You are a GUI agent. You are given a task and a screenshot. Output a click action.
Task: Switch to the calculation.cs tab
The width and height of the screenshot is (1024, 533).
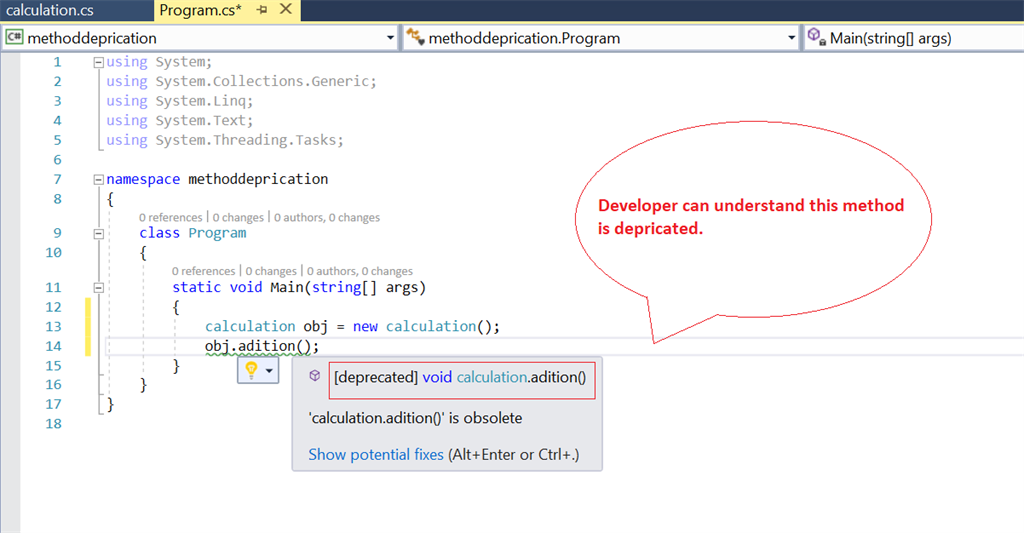50,10
